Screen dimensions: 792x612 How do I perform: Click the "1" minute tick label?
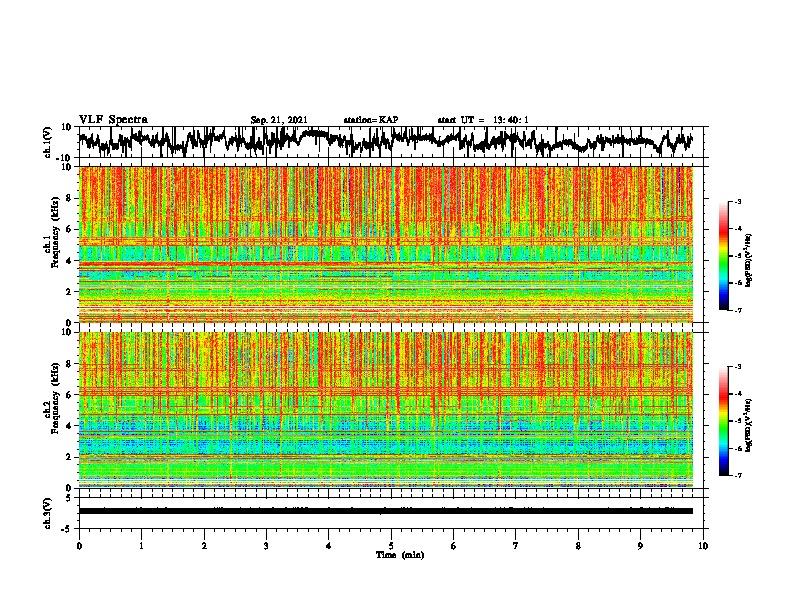(x=142, y=546)
